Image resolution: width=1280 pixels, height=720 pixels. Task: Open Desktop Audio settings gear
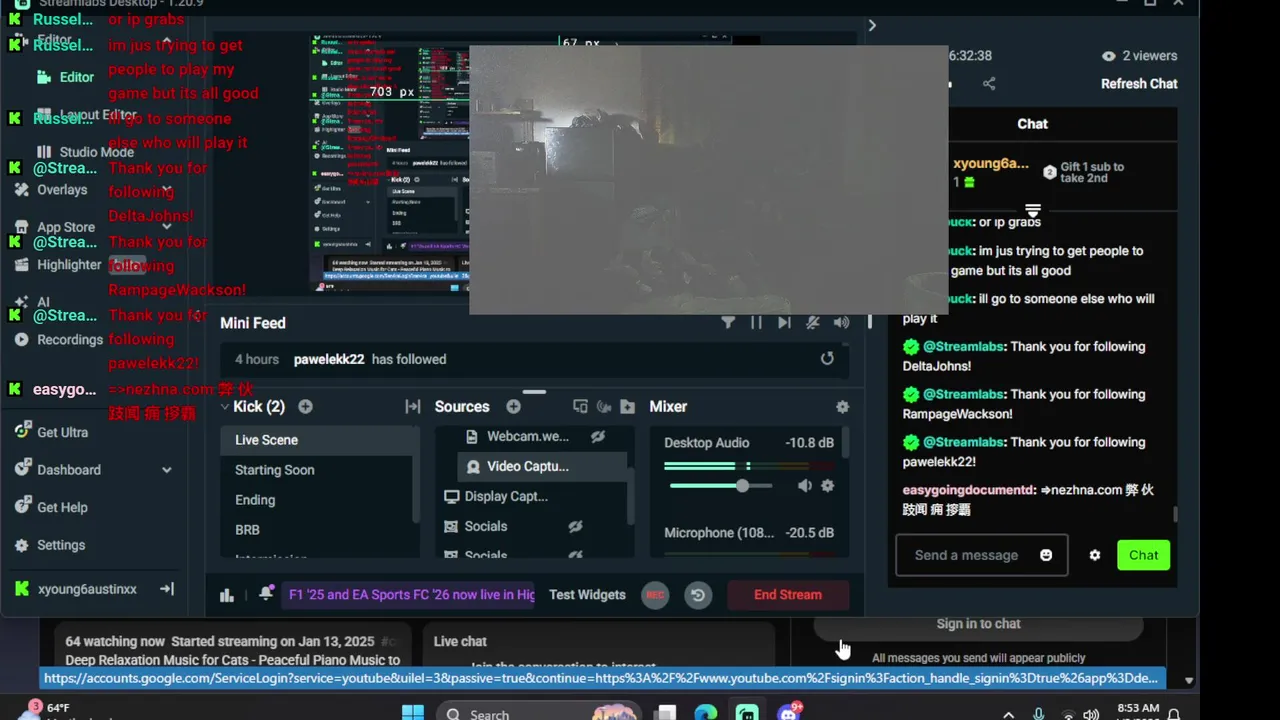coord(827,486)
